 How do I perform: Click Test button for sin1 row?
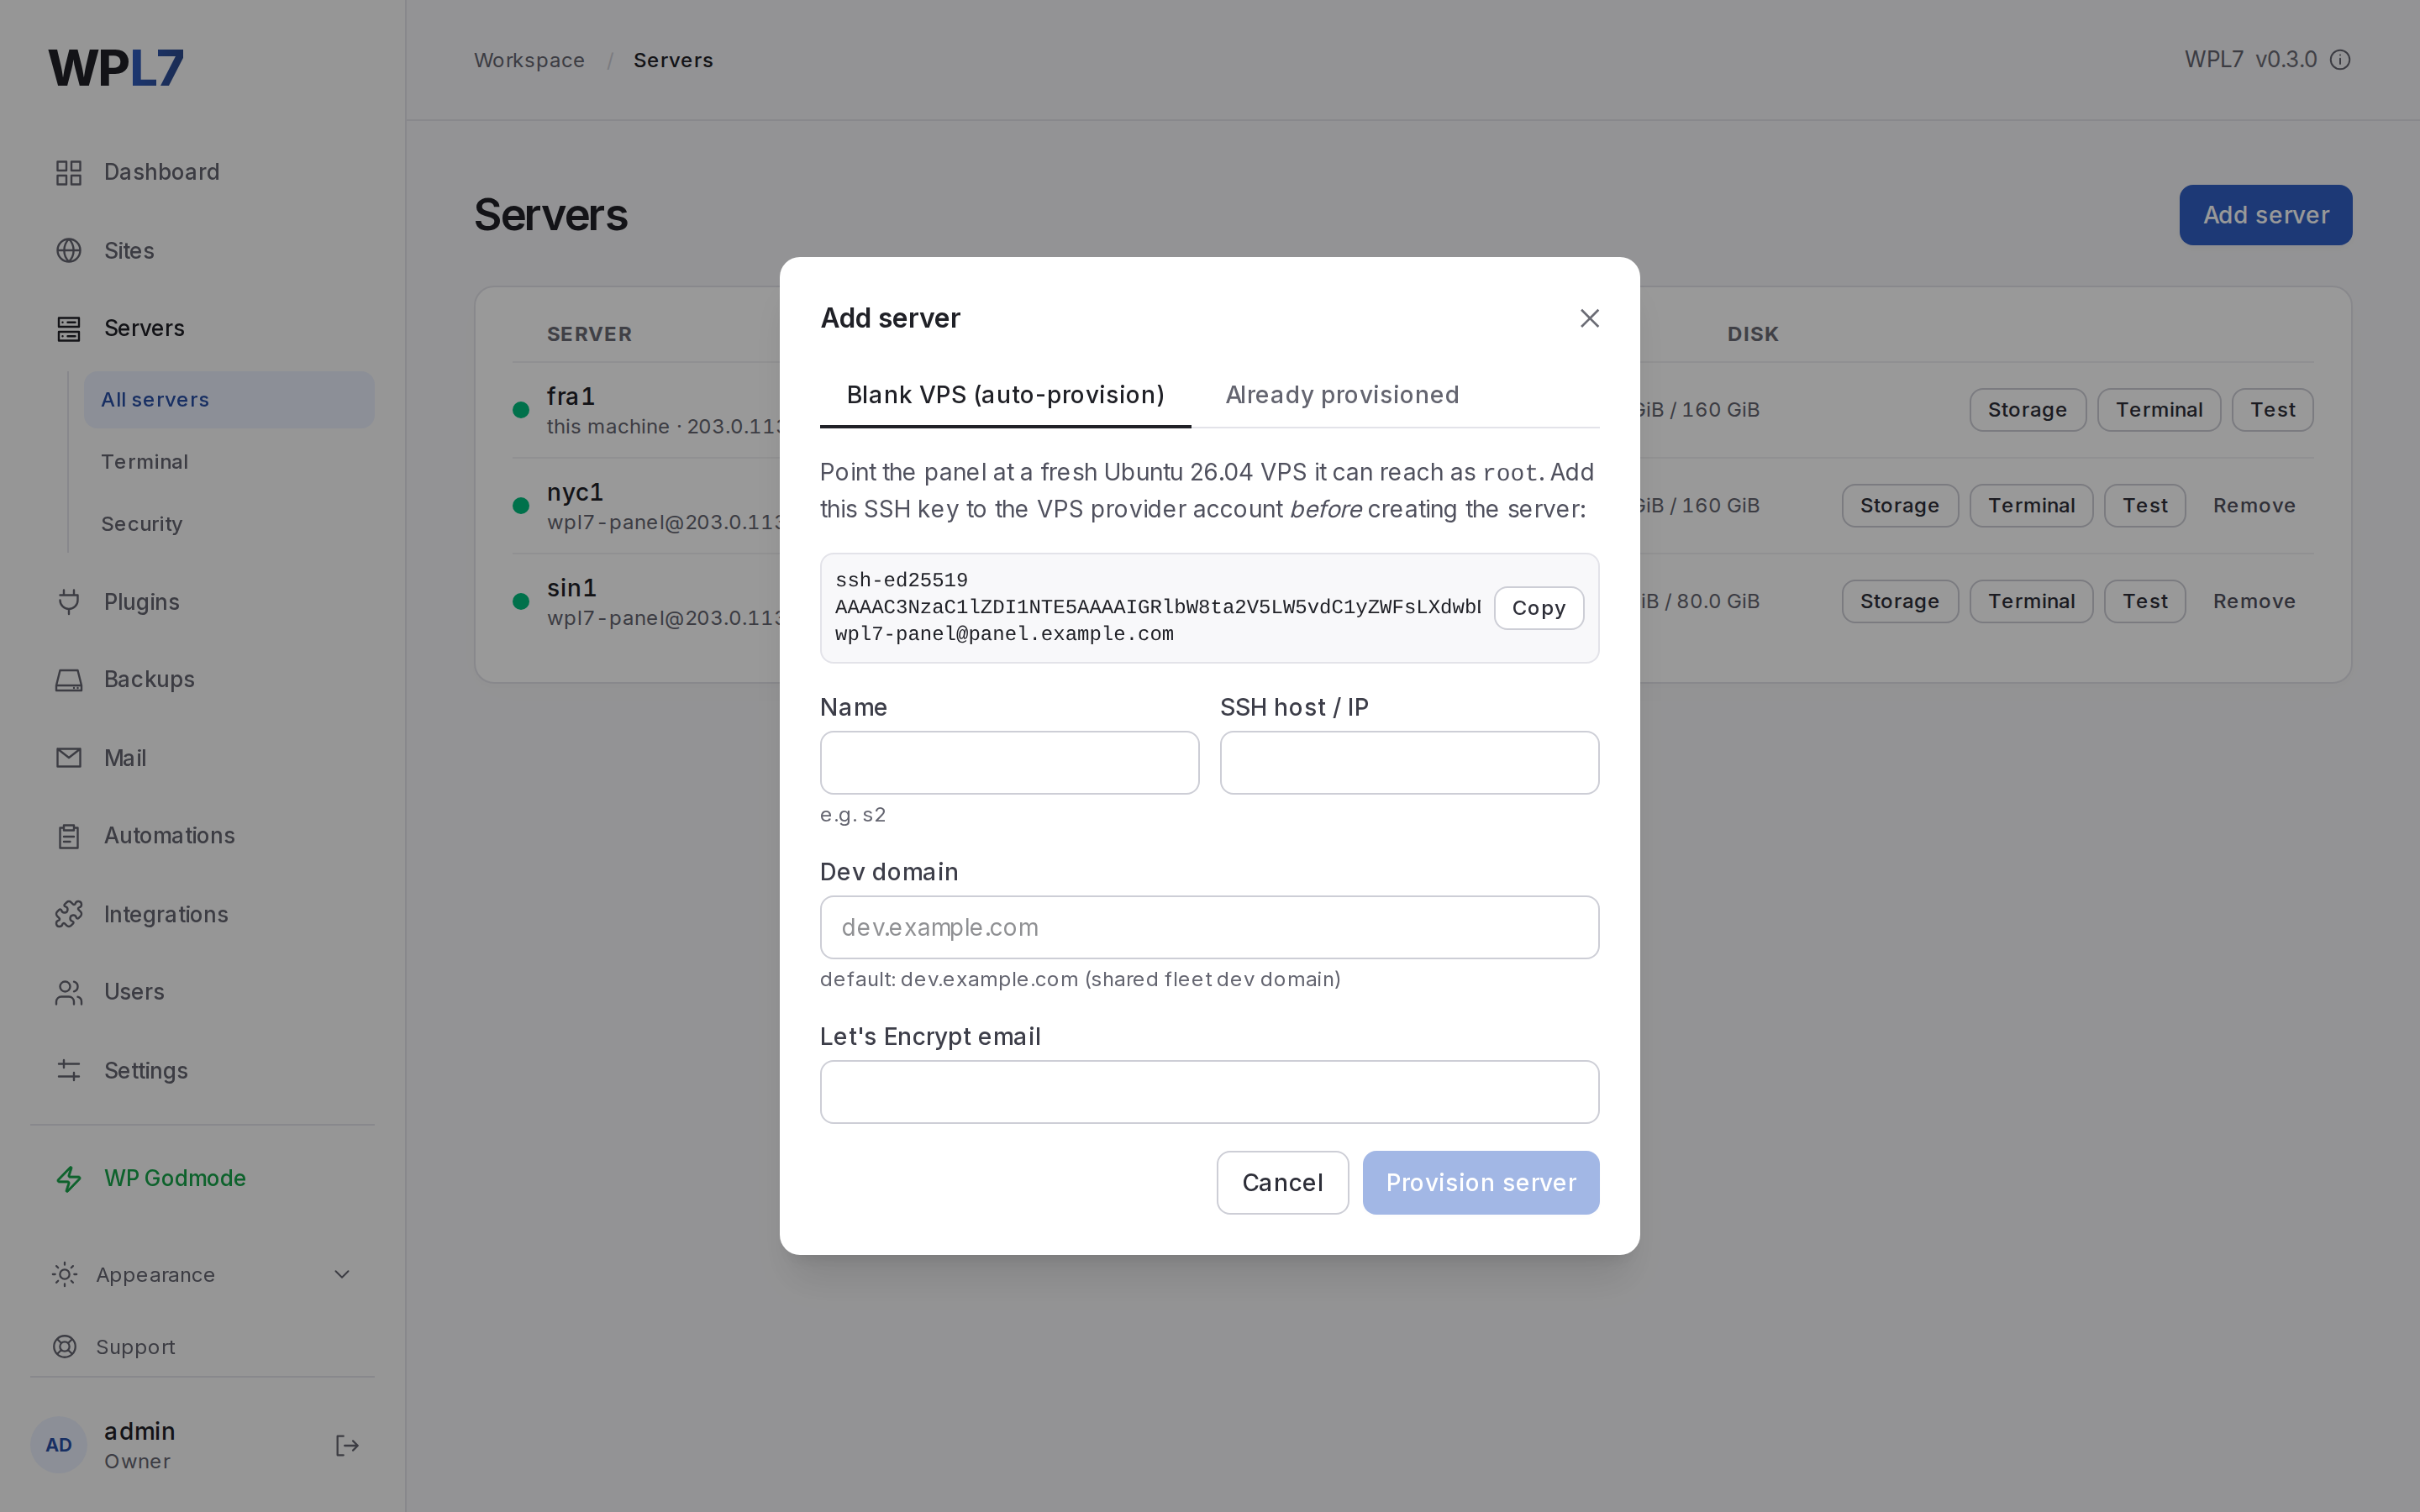click(2144, 601)
